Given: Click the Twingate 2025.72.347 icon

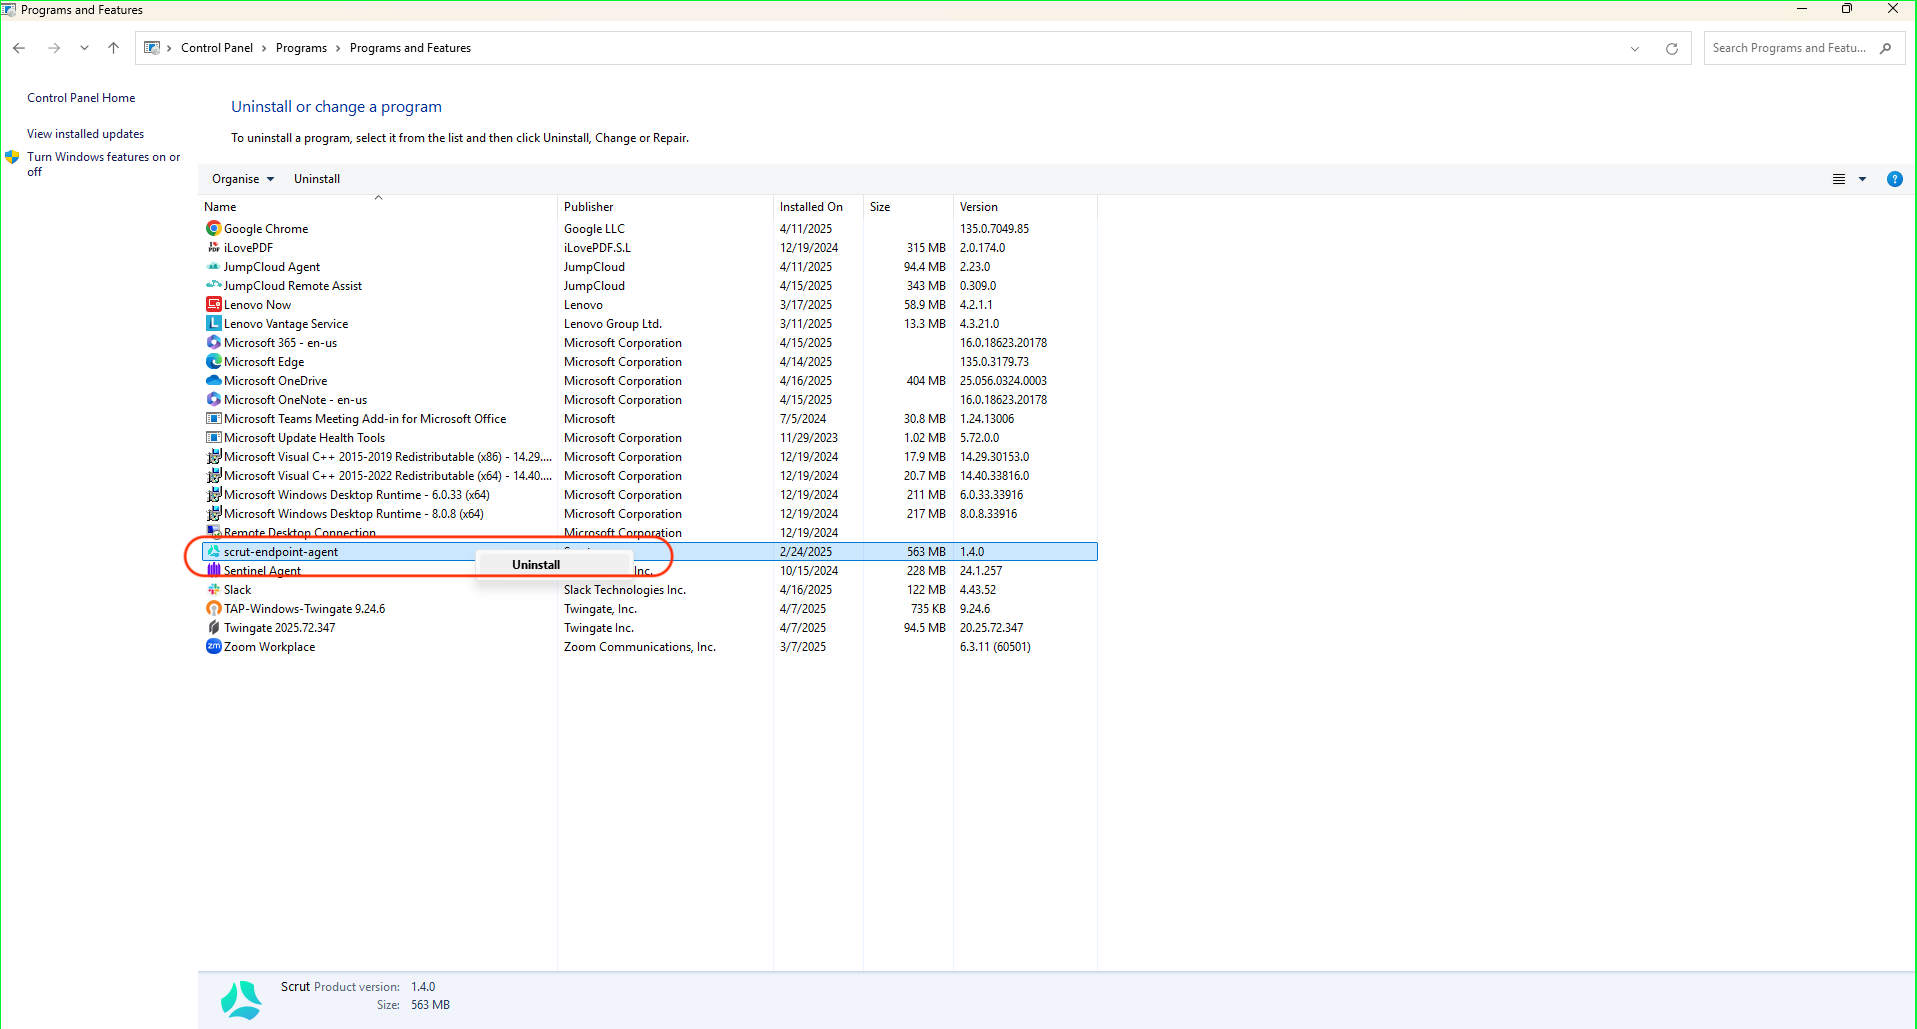Looking at the screenshot, I should [213, 627].
